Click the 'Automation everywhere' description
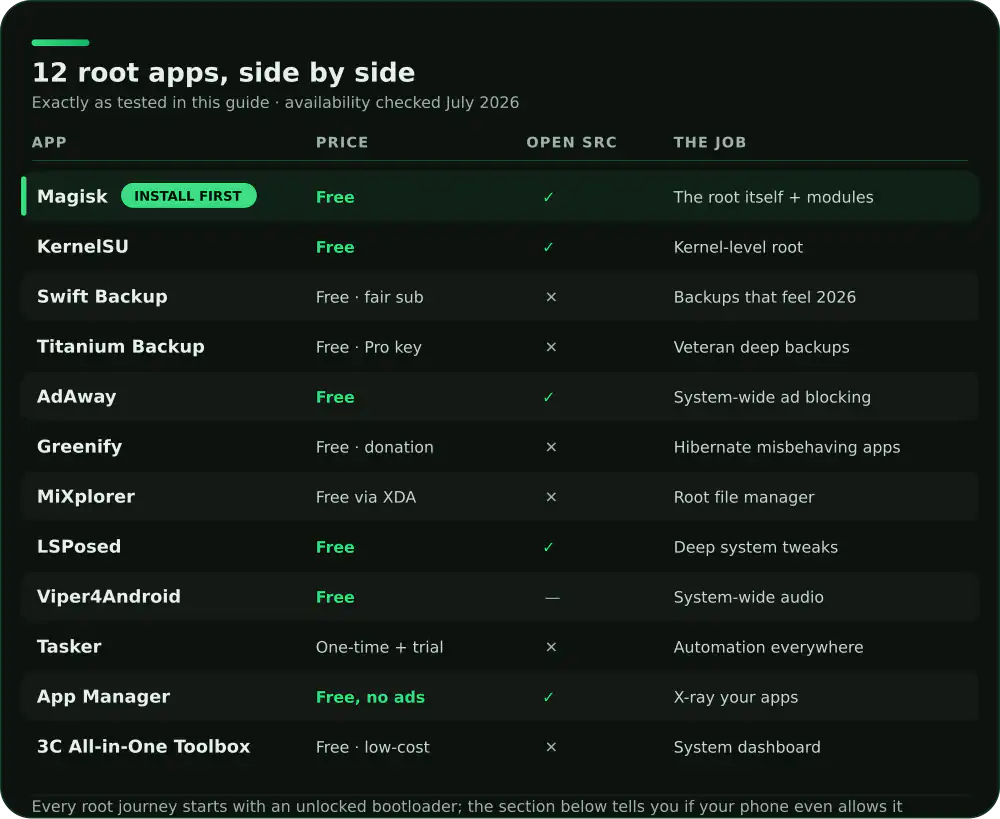1000x819 pixels. [768, 647]
